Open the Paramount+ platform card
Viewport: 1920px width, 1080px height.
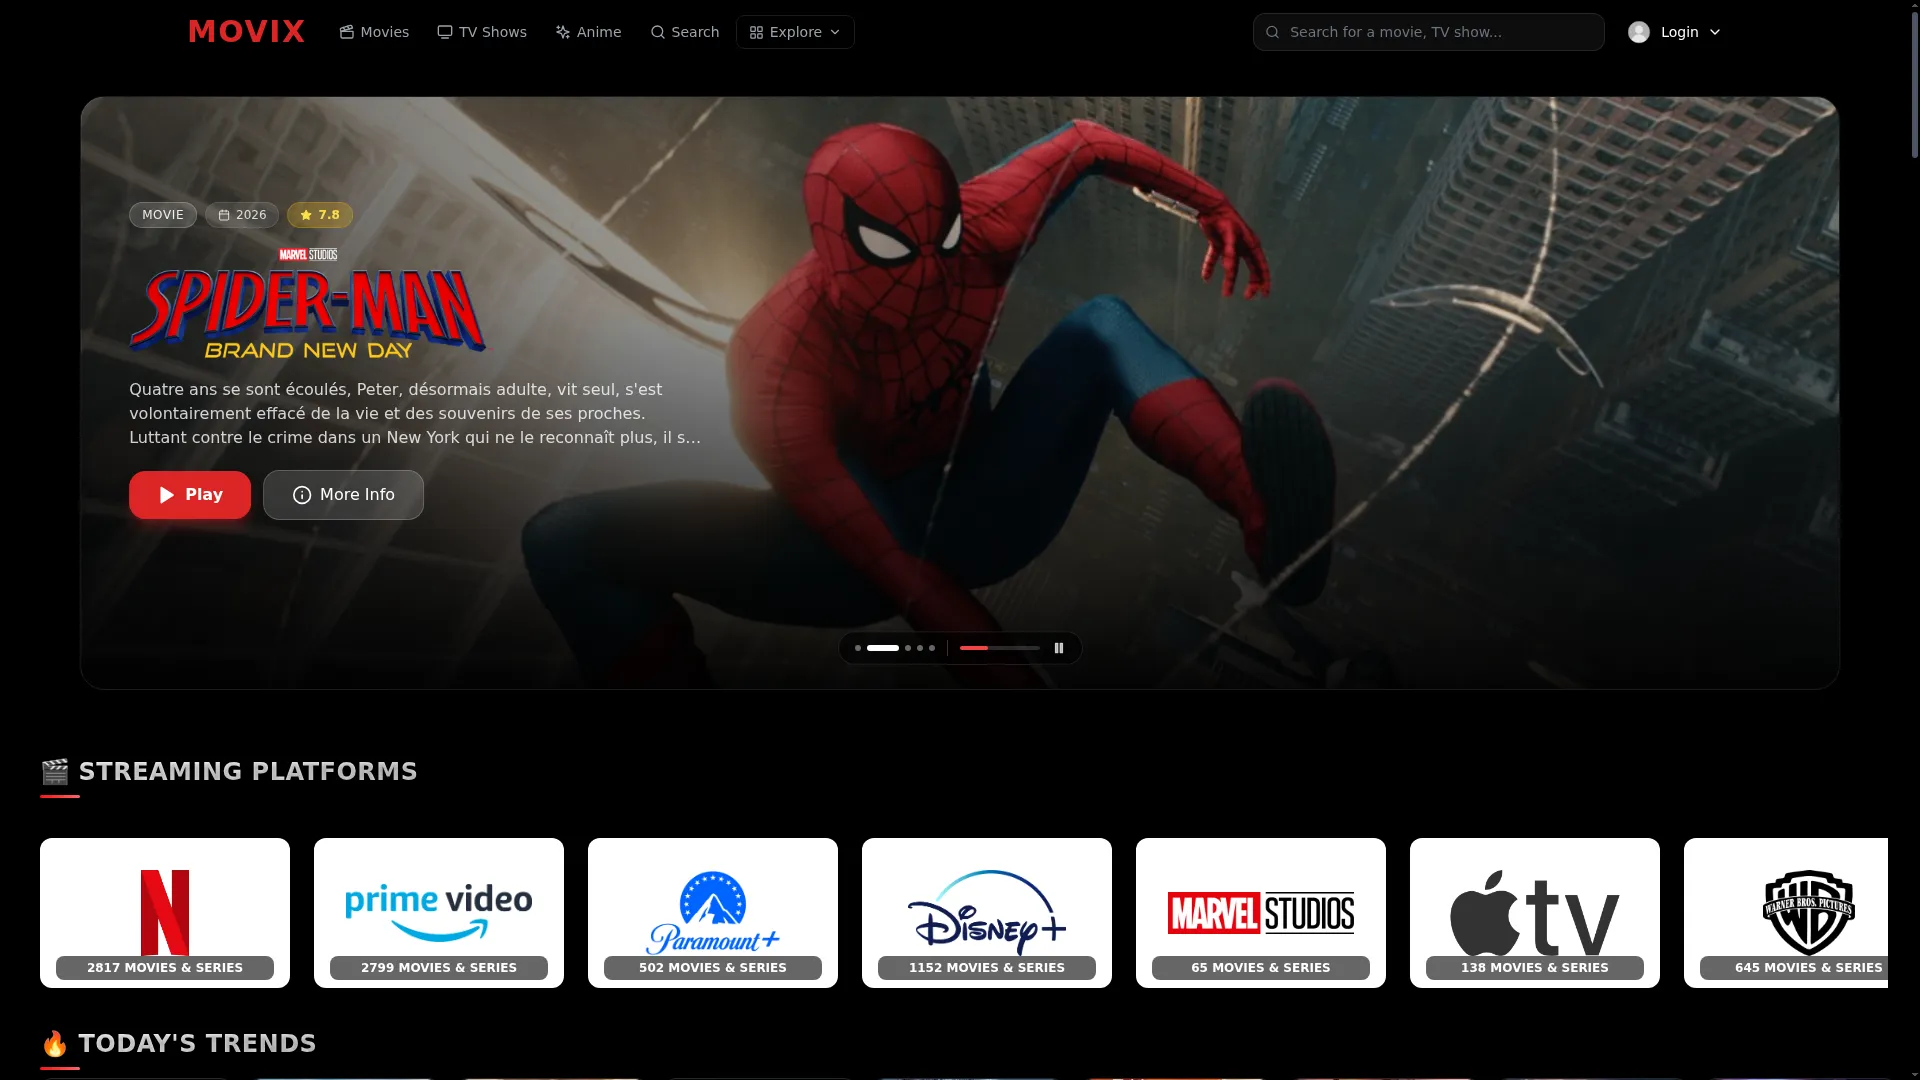pos(713,913)
